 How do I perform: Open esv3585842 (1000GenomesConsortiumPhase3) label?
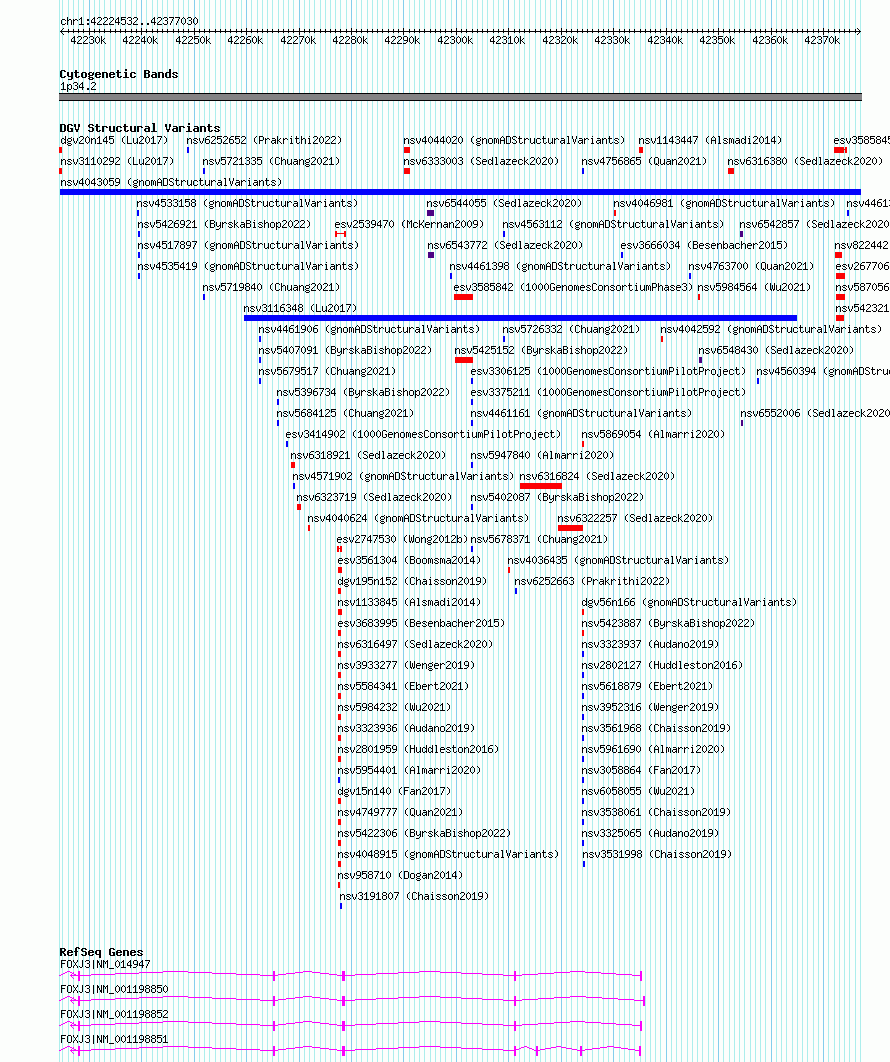click(x=574, y=287)
